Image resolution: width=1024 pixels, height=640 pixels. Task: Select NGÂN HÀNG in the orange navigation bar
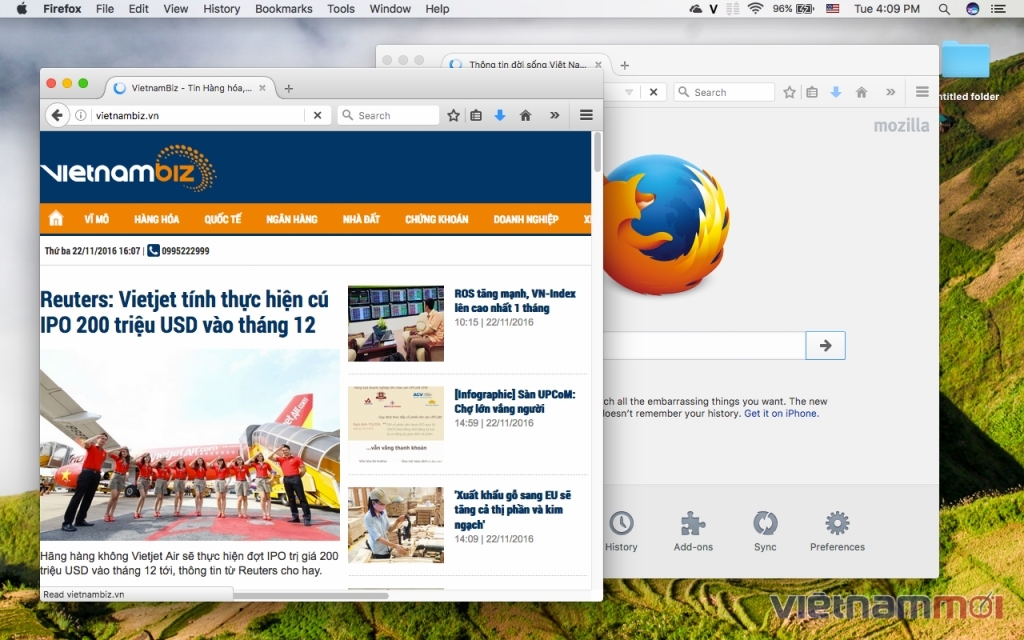tap(292, 219)
